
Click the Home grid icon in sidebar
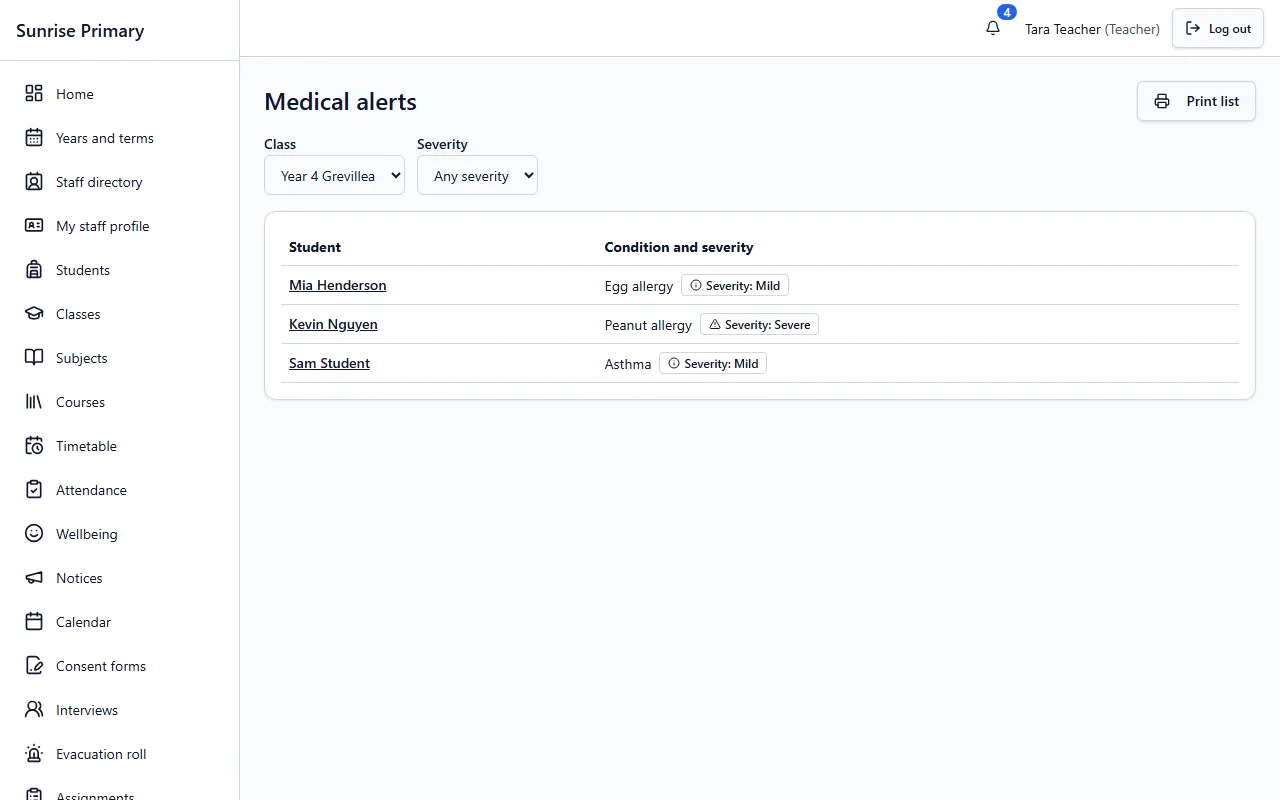[x=34, y=94]
